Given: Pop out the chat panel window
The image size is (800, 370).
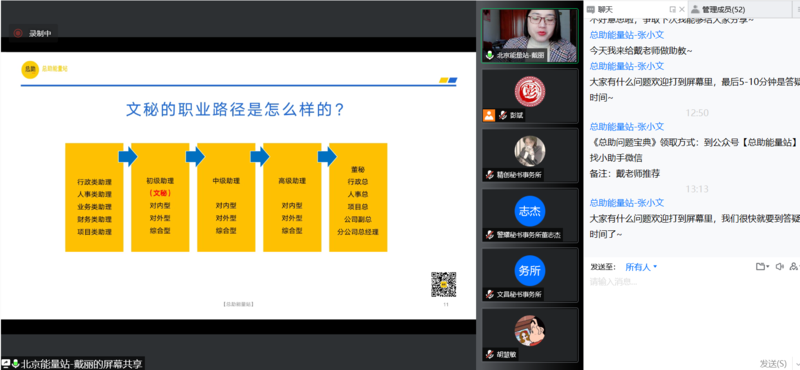Looking at the screenshot, I should coord(672,9).
